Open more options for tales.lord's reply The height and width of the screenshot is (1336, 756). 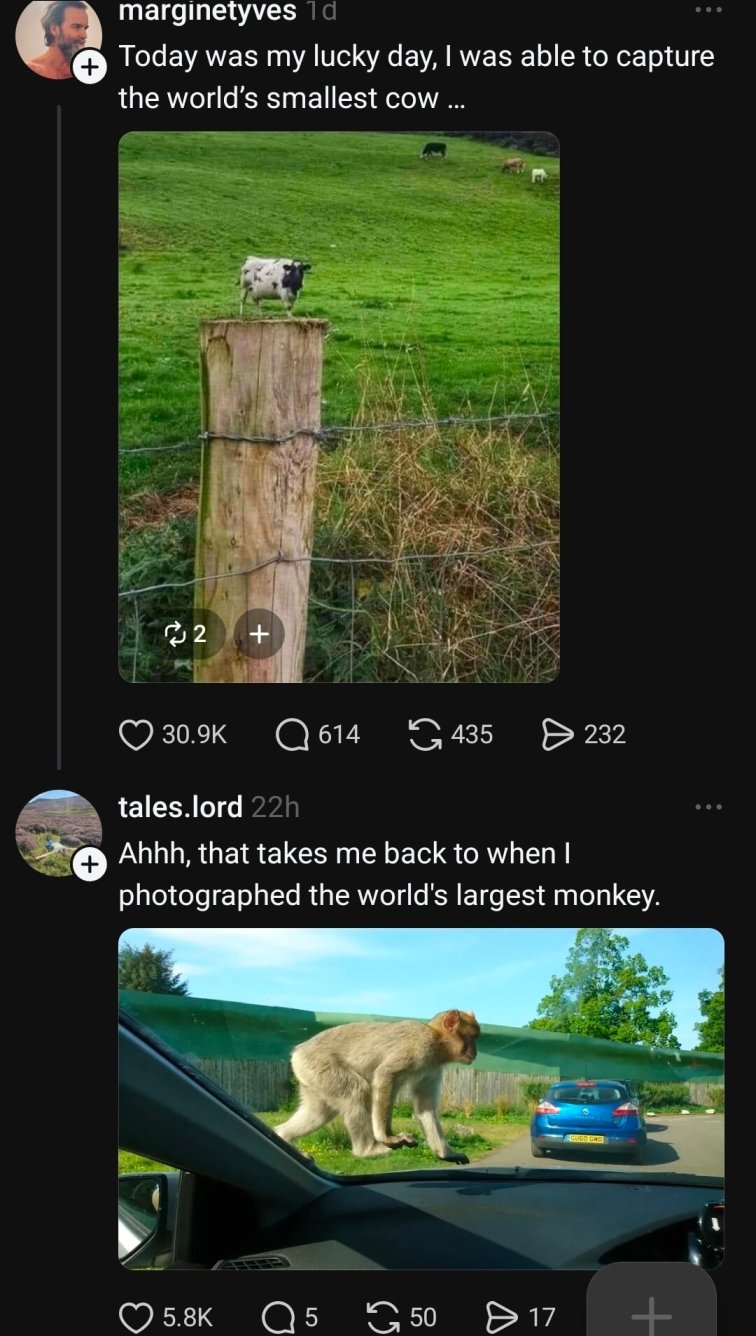708,806
